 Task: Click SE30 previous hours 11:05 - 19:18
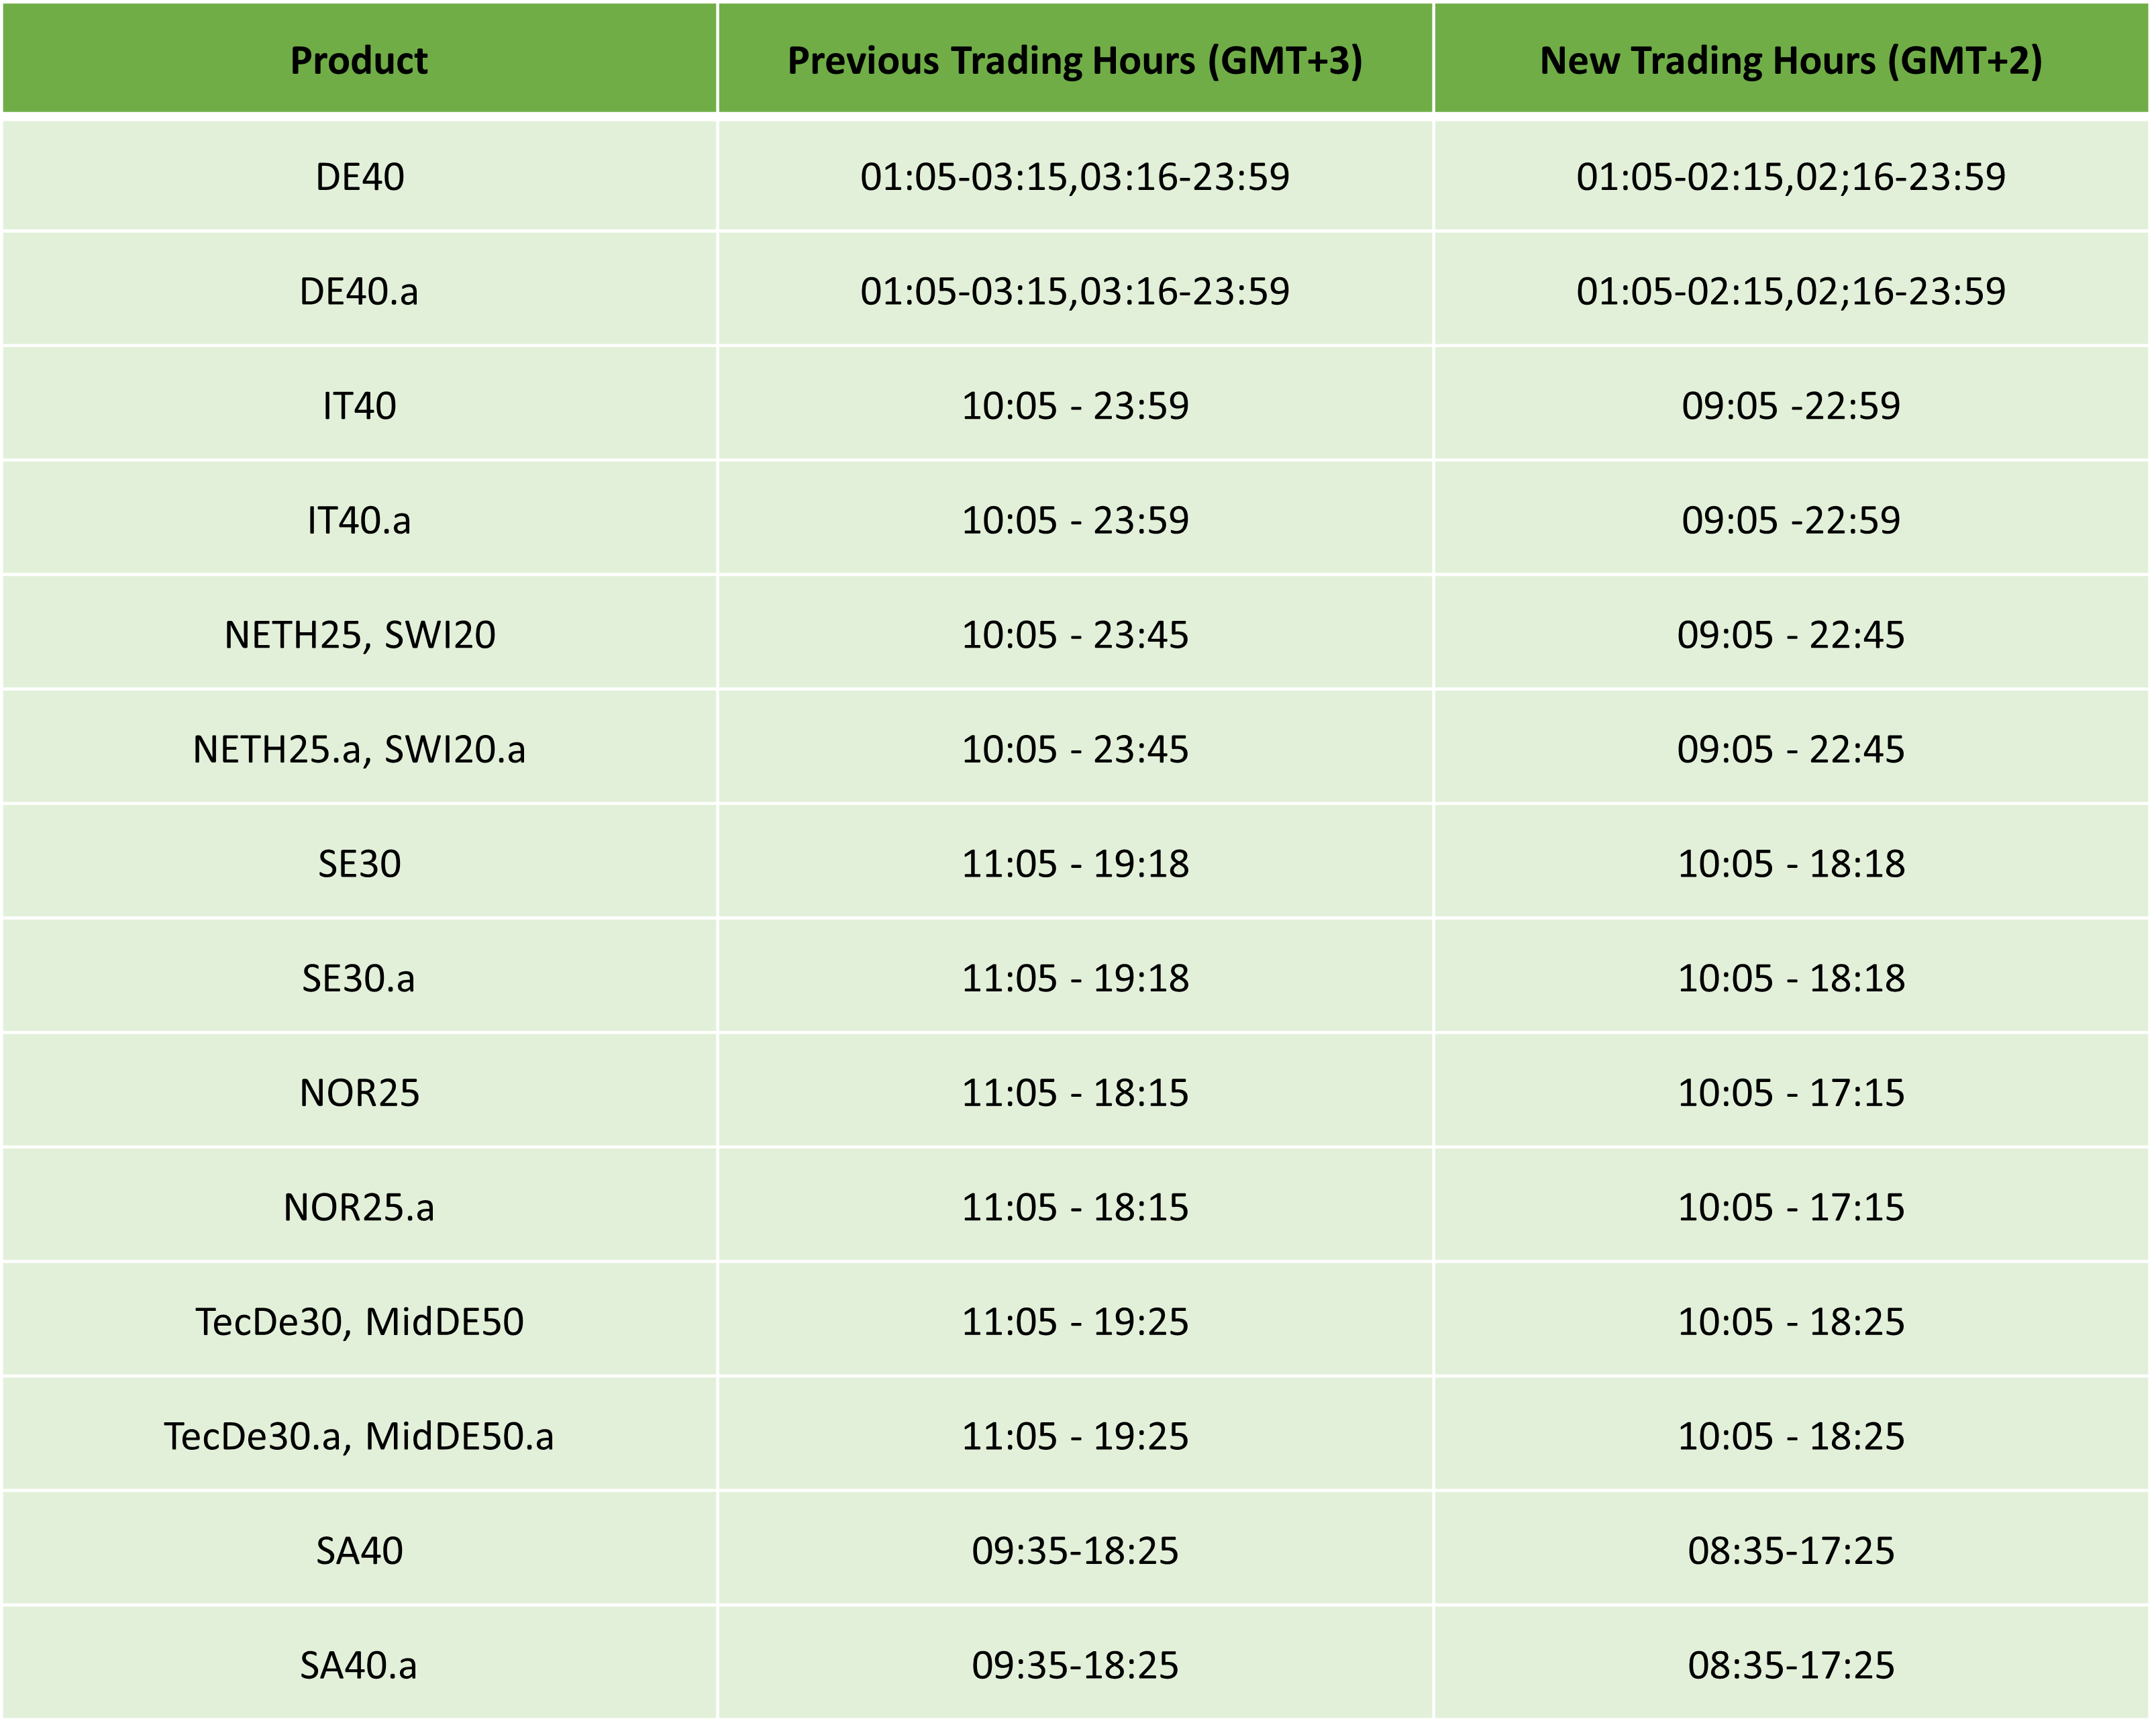pos(1075,864)
